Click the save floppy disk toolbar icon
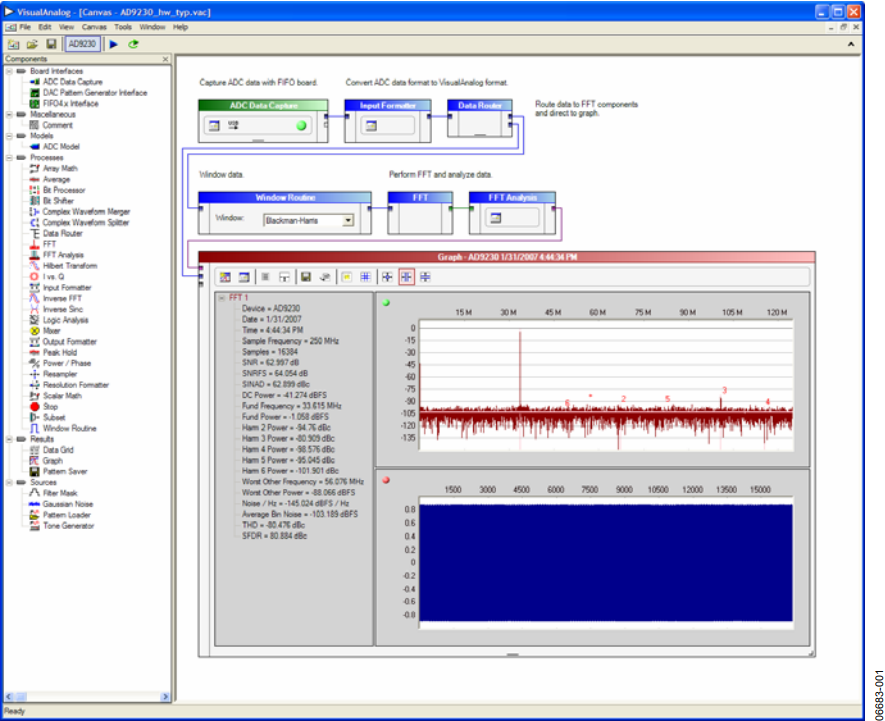 51,44
